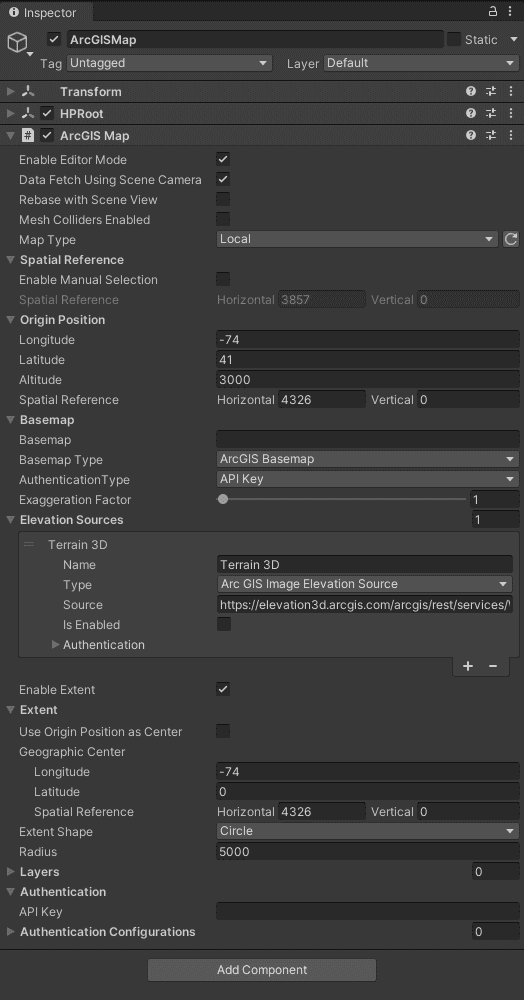Click the API Key input field
This screenshot has height=1000, width=524.
click(368, 912)
